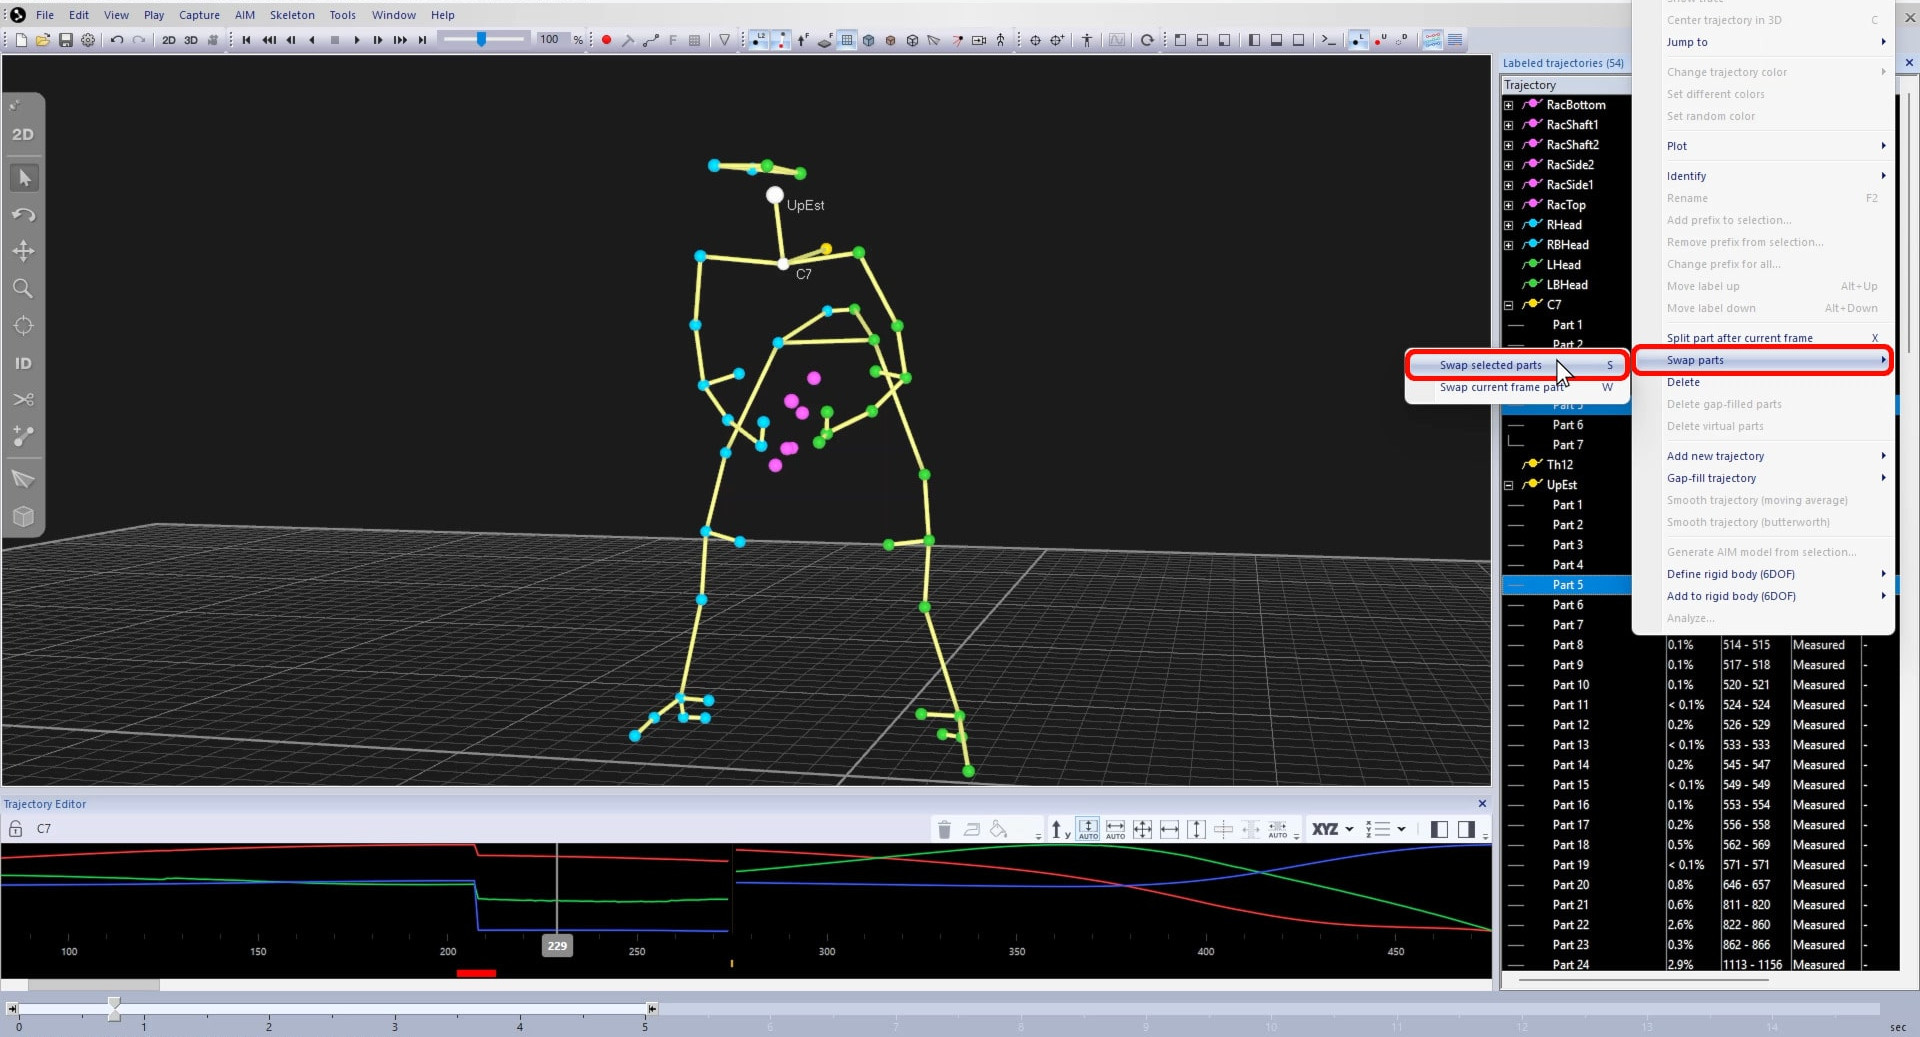This screenshot has width=1920, height=1037.
Task: Click Delete in the context menu
Action: [1683, 382]
